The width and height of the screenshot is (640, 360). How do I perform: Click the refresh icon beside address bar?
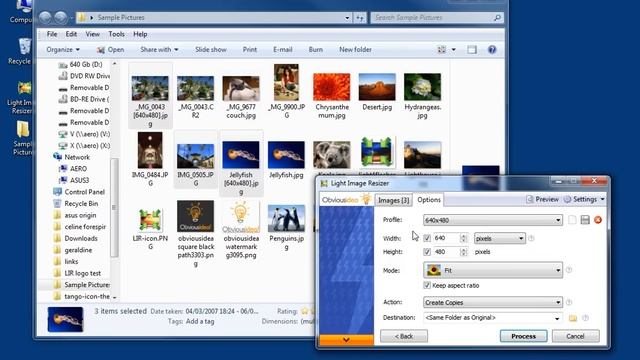(360, 18)
